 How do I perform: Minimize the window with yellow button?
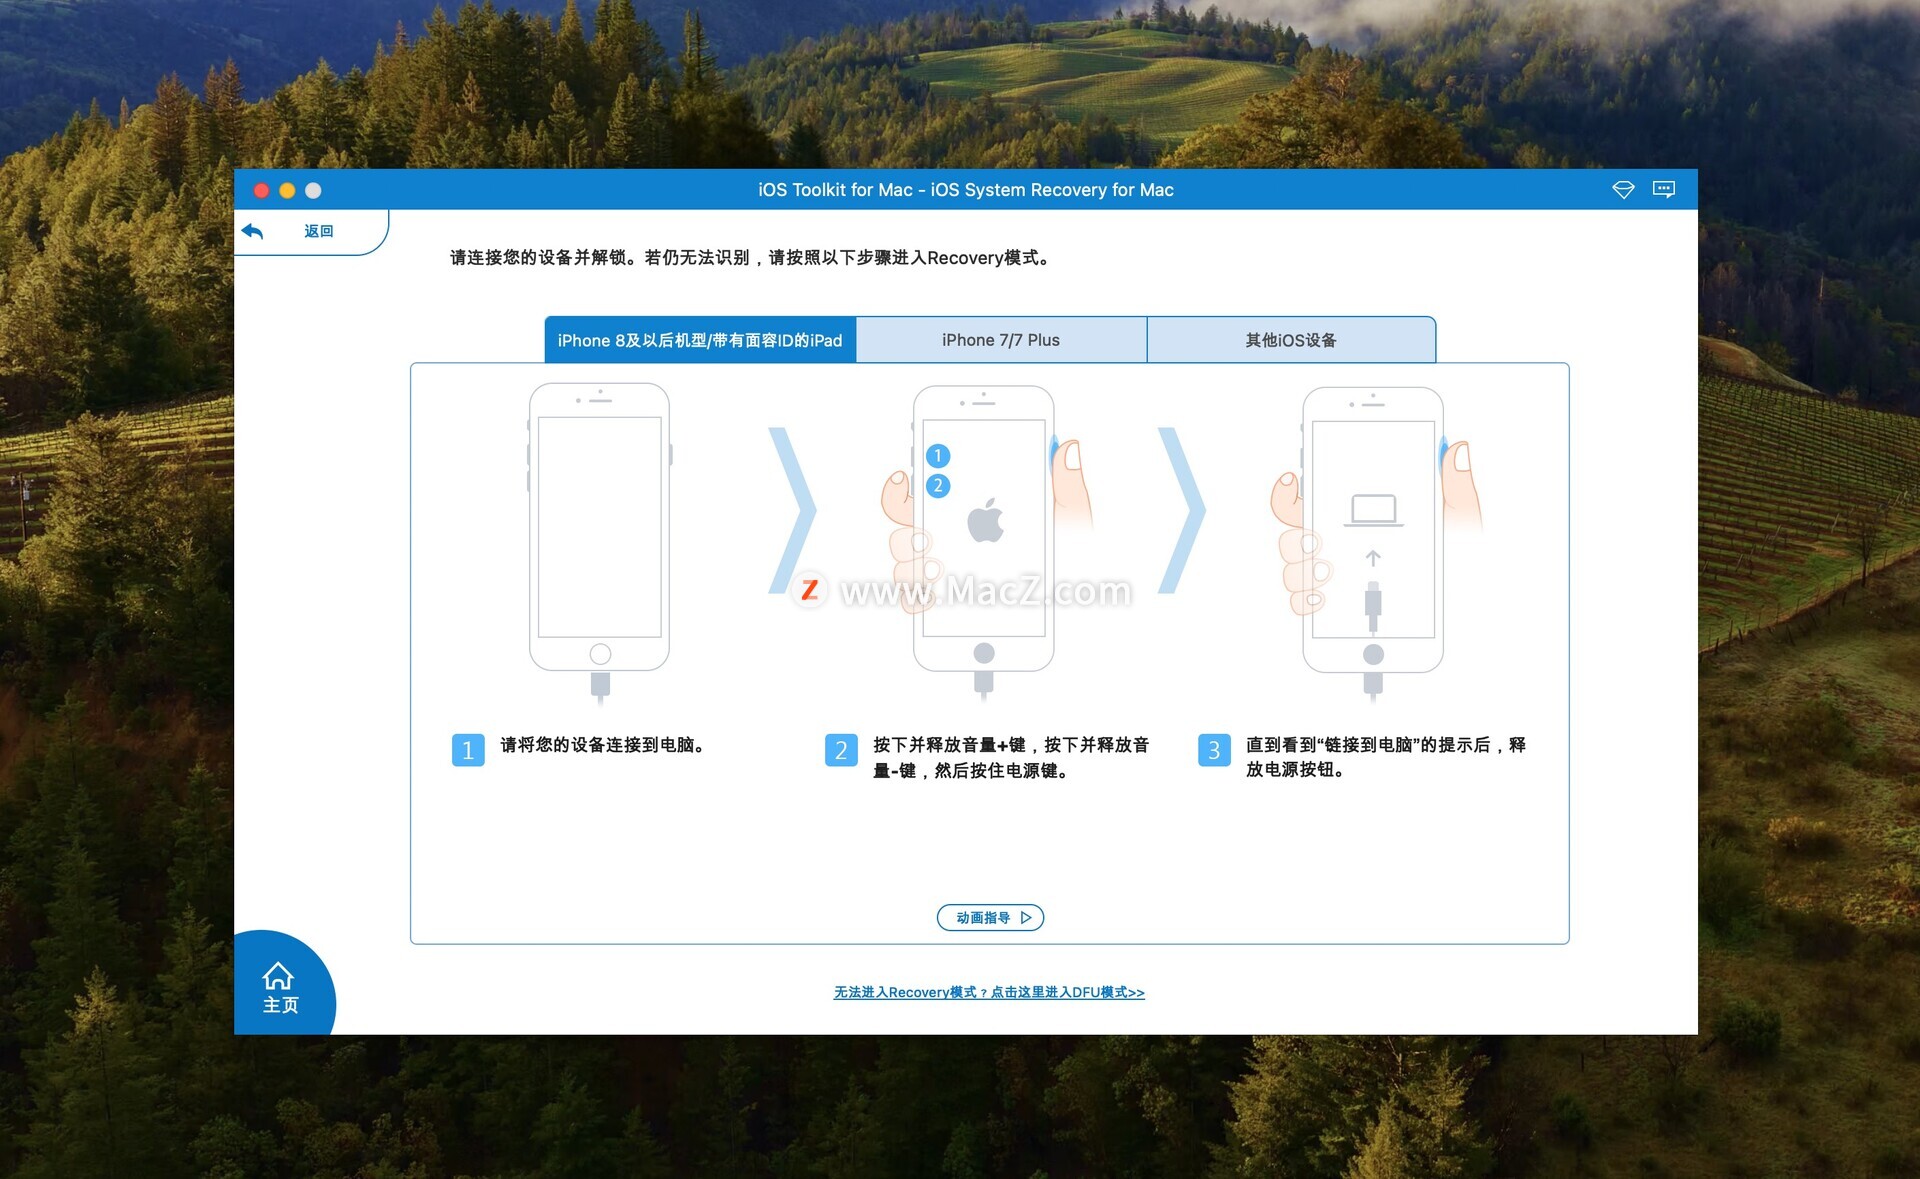287,190
